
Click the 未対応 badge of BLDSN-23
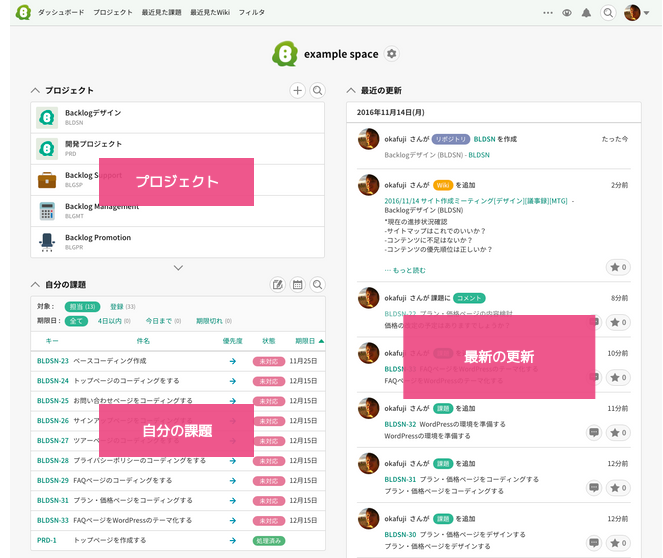(x=268, y=362)
